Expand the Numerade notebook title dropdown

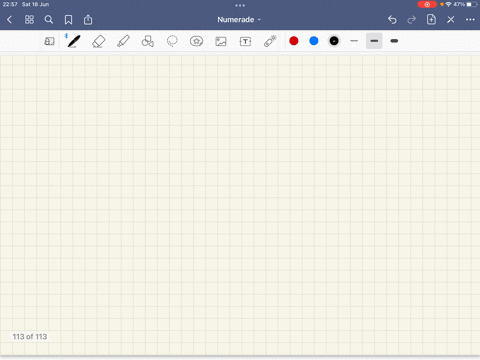click(239, 20)
